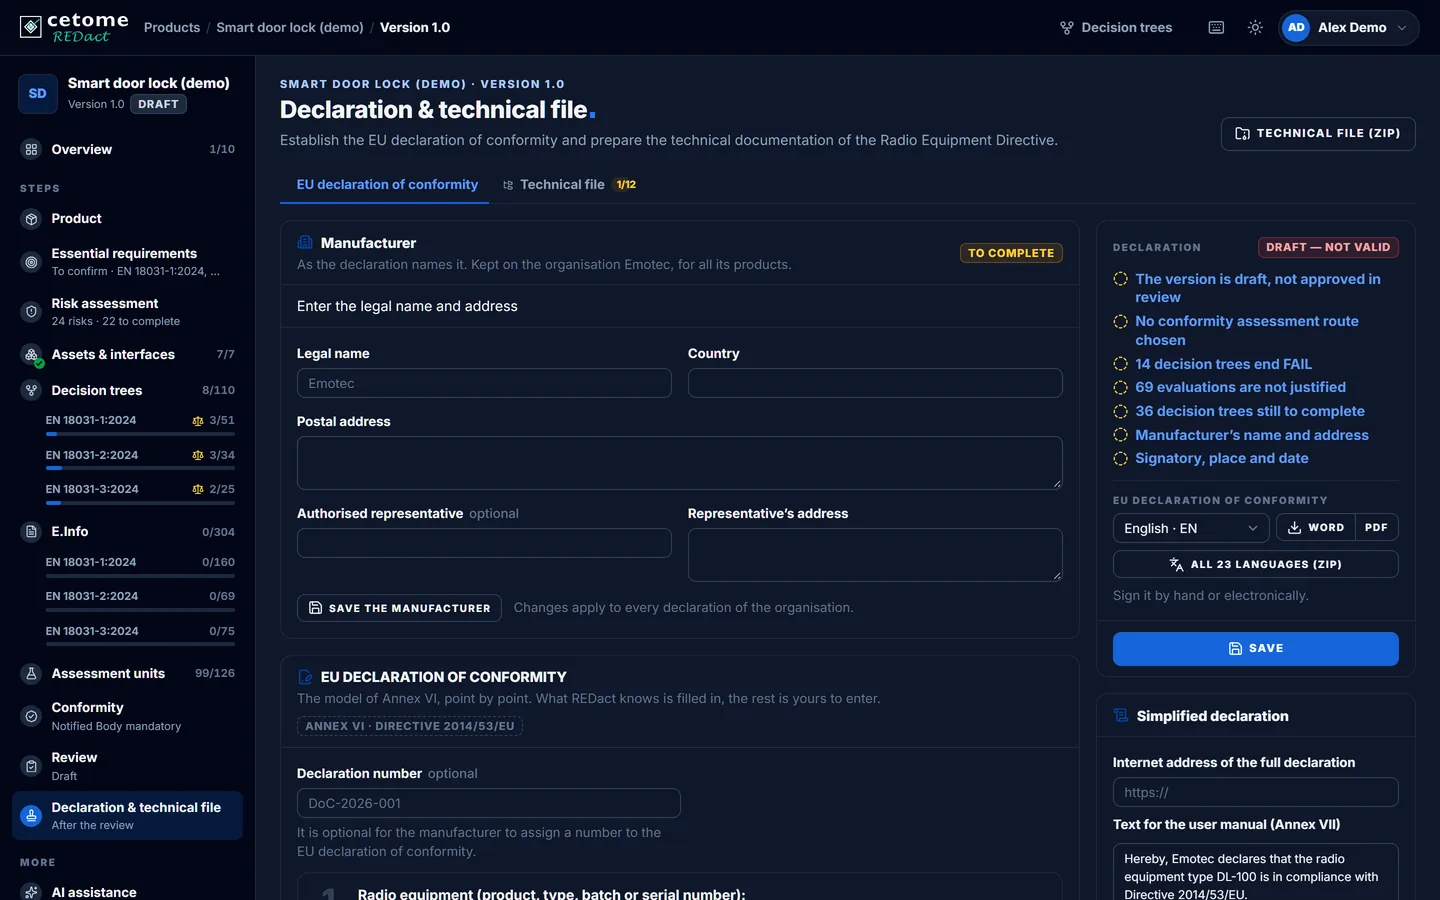Click the Review clipboard icon
The width and height of the screenshot is (1440, 900).
click(31, 766)
